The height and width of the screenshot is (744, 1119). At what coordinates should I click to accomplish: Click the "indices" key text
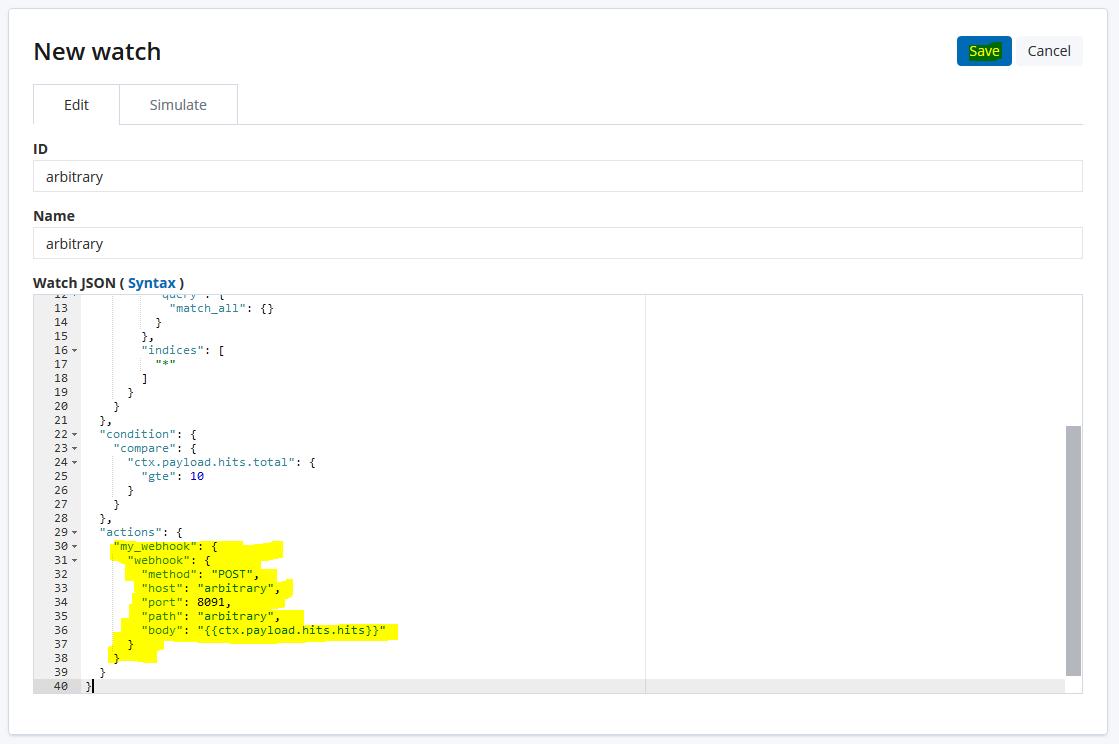173,350
